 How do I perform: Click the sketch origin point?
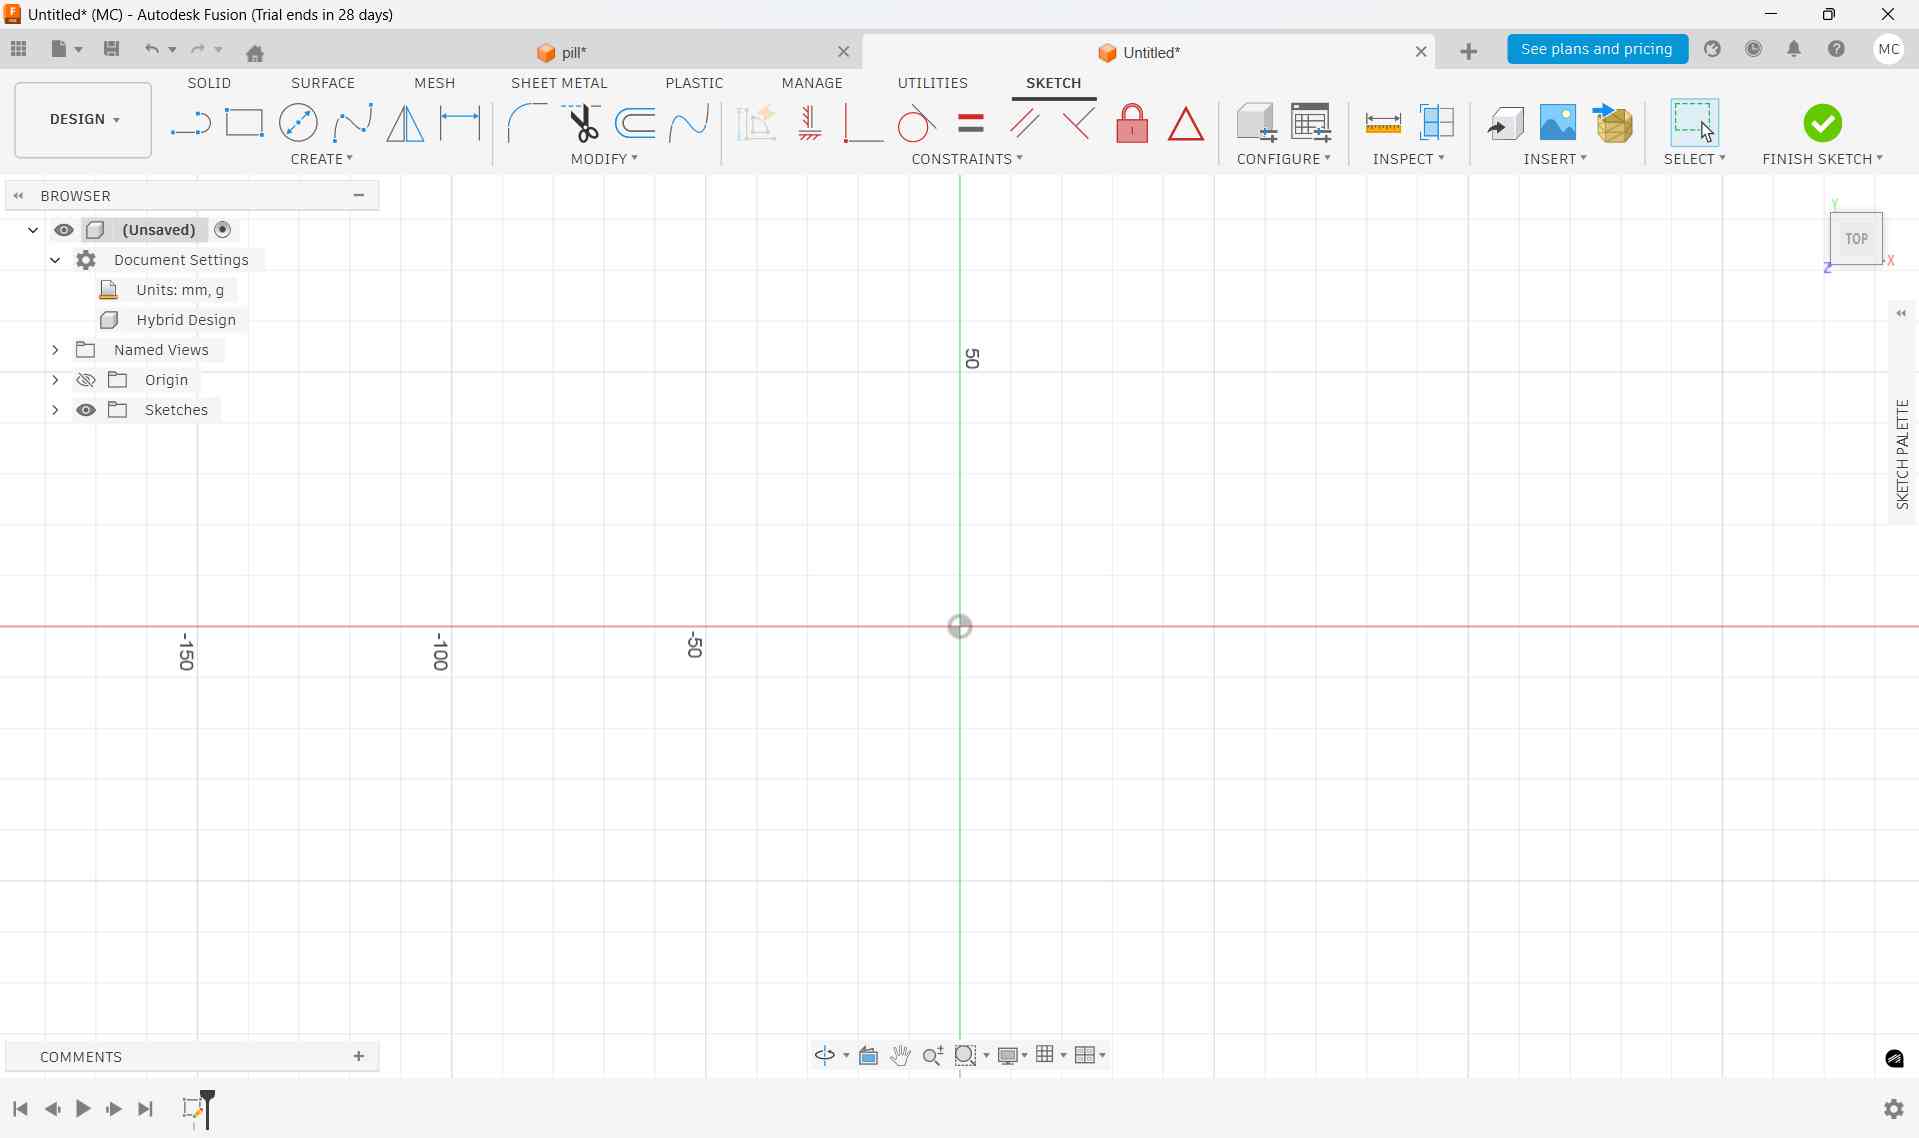coord(960,627)
